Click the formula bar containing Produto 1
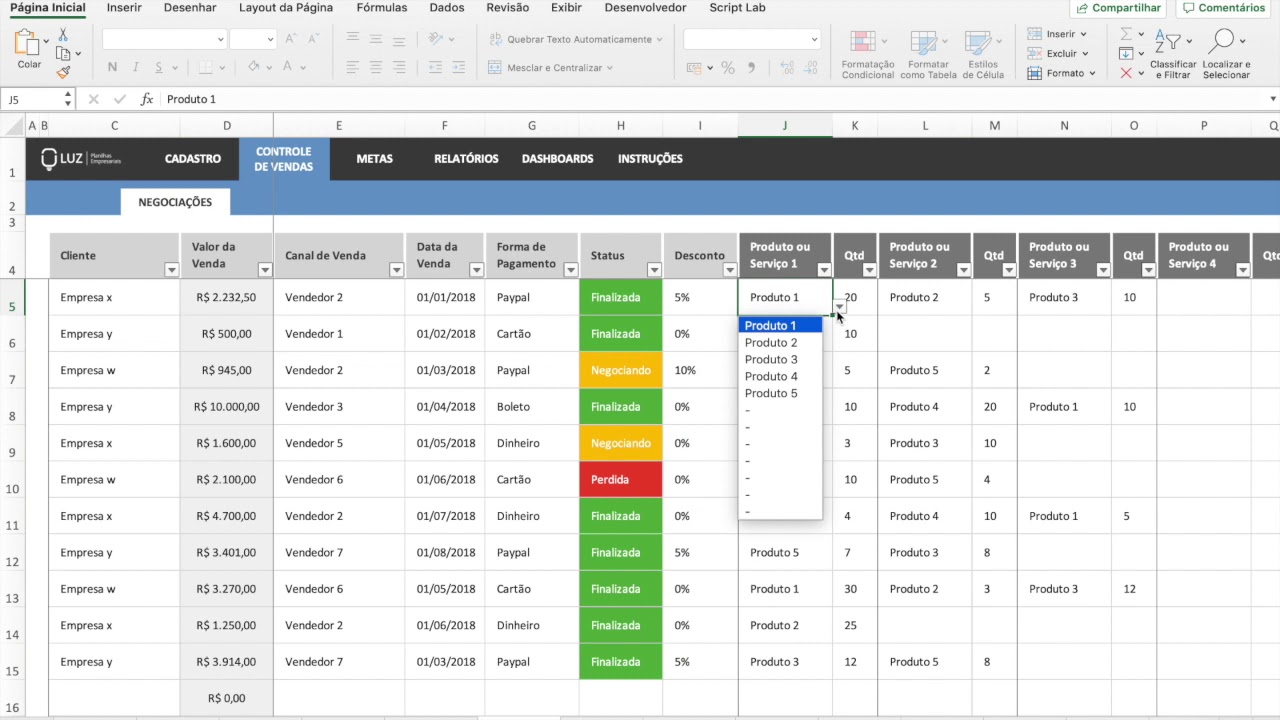The height and width of the screenshot is (720, 1280). coord(715,99)
